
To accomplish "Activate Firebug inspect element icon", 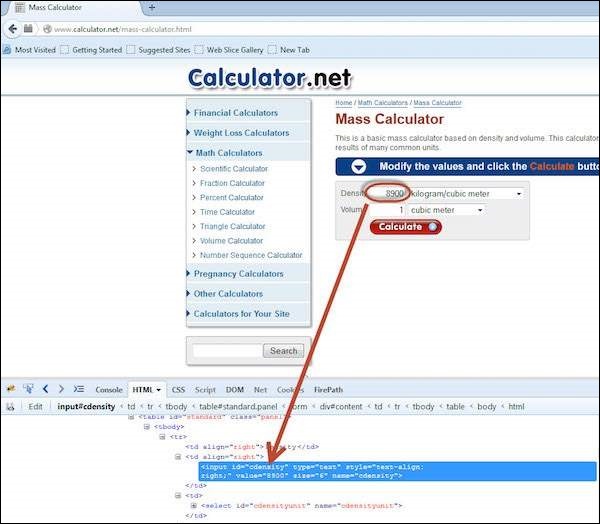I will (28, 389).
